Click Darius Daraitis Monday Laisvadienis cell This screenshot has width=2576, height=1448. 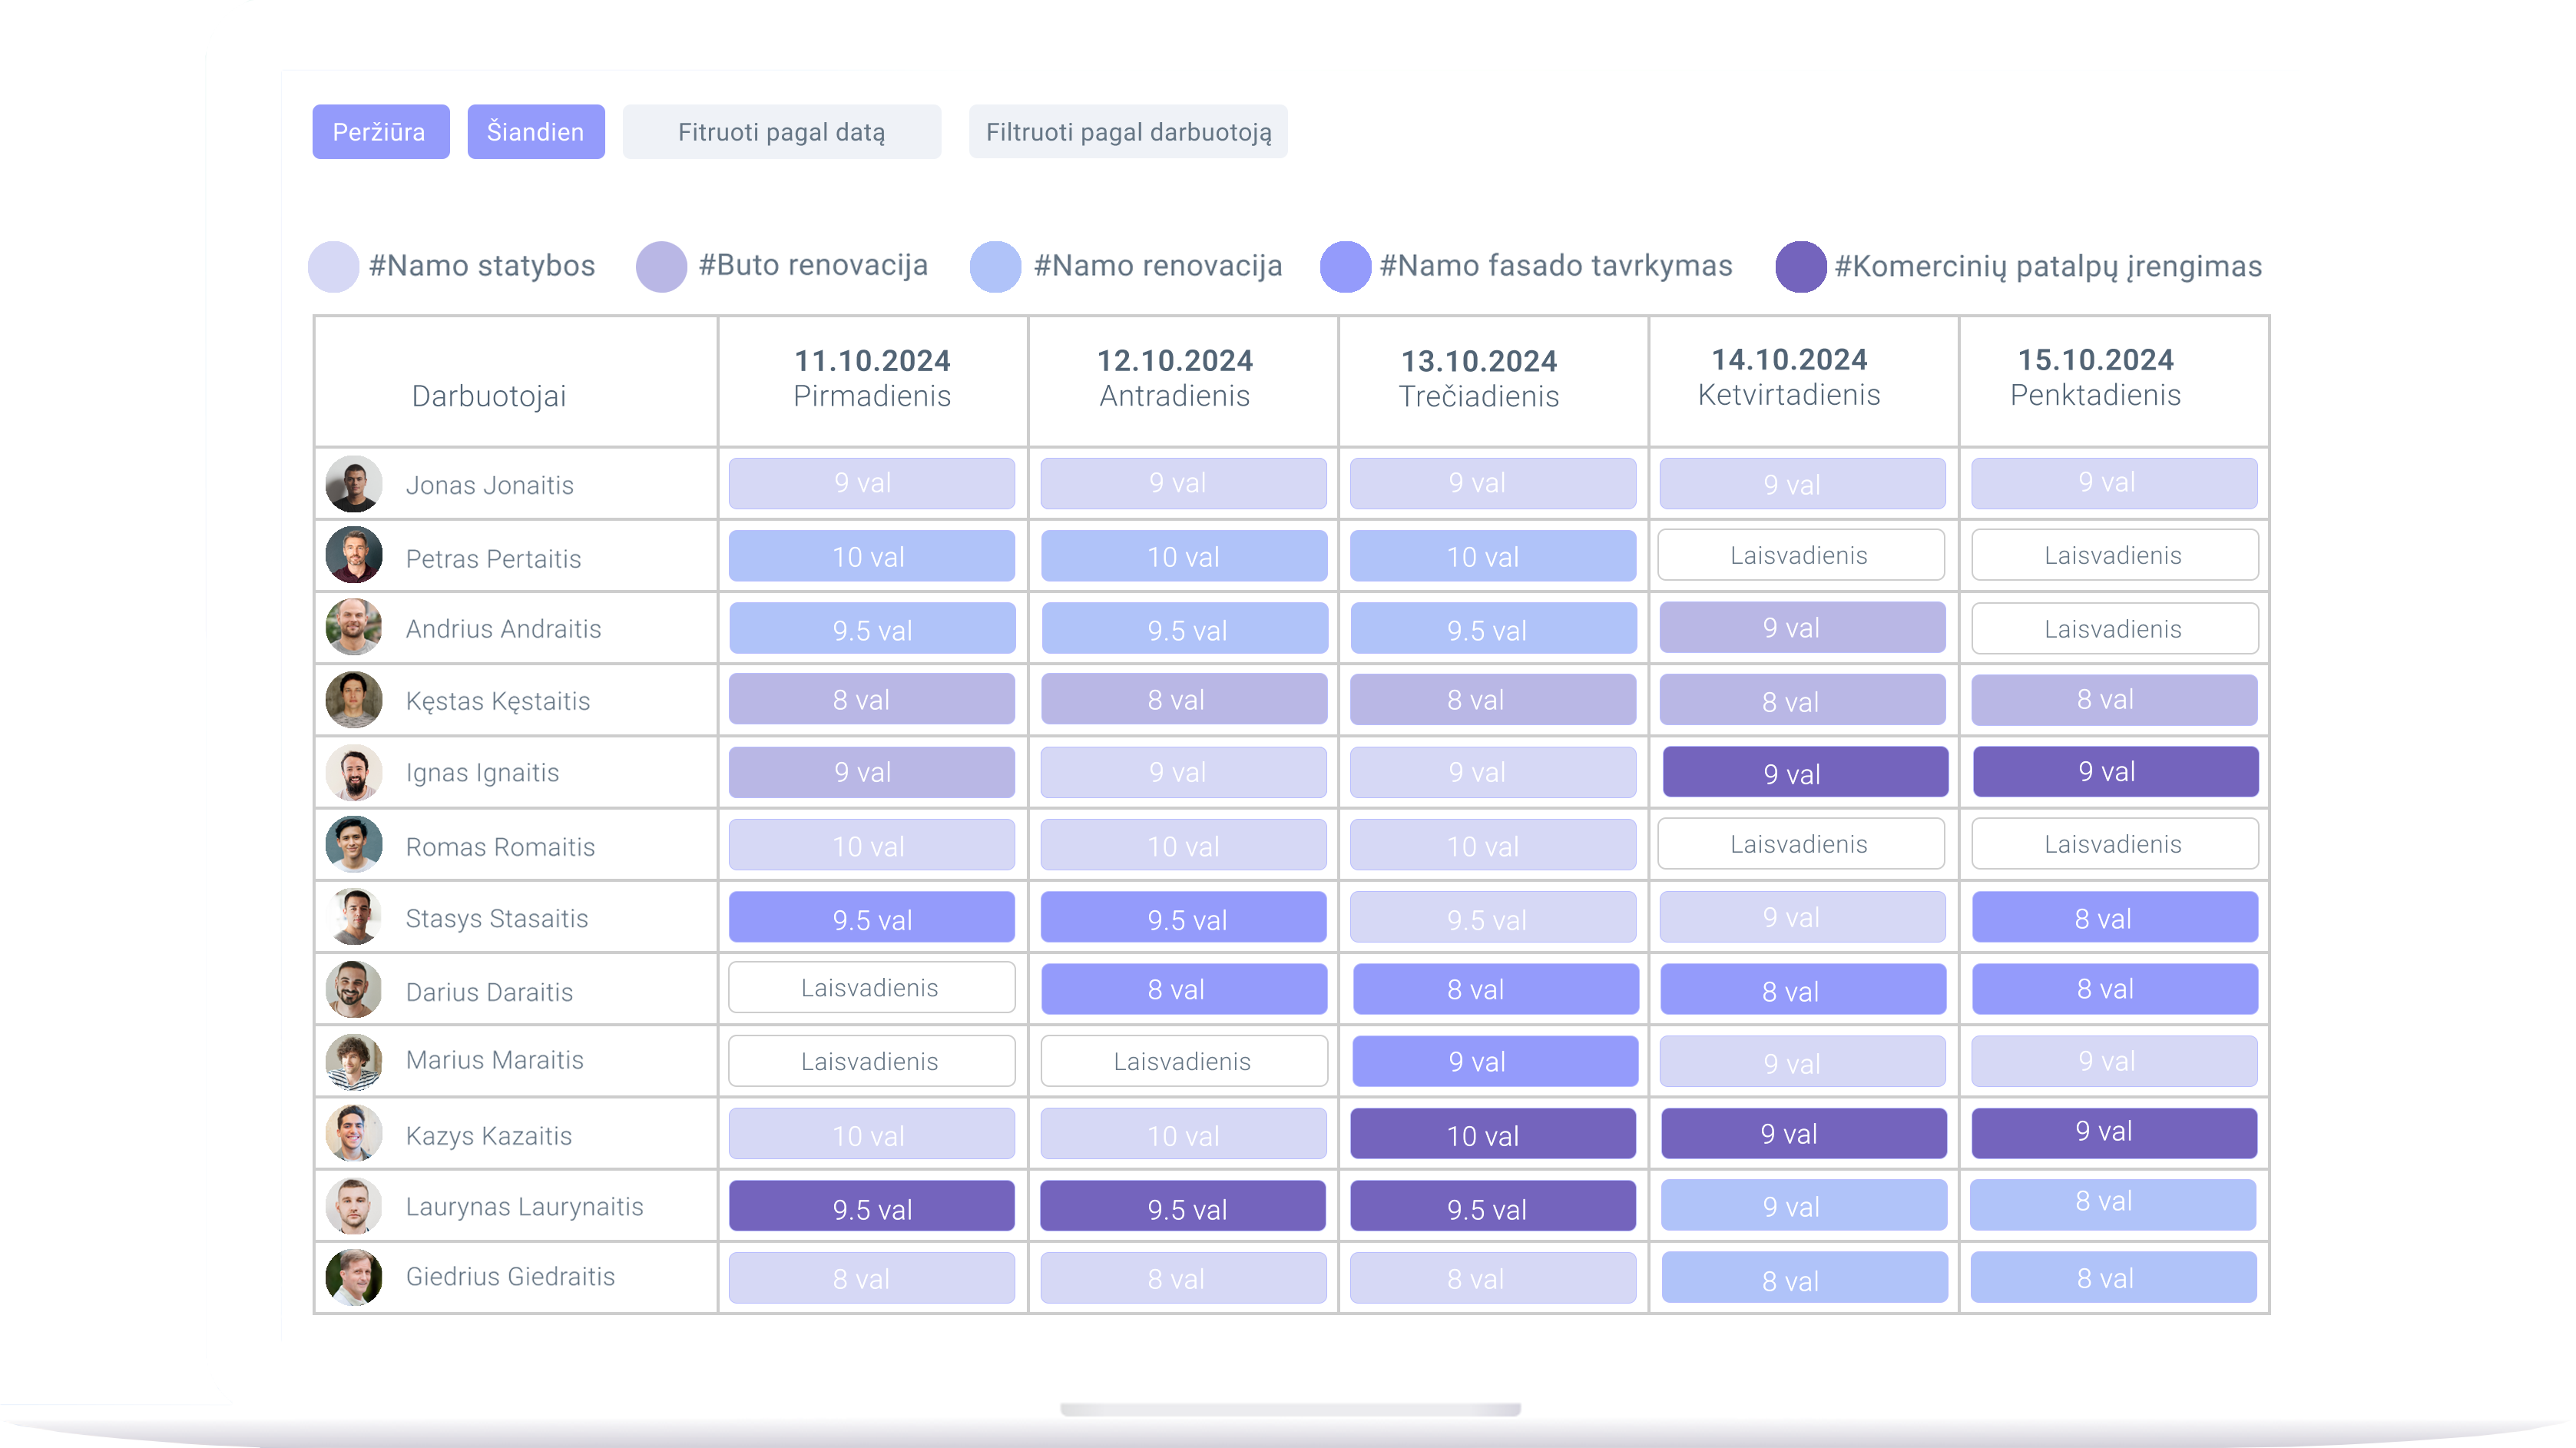[870, 988]
